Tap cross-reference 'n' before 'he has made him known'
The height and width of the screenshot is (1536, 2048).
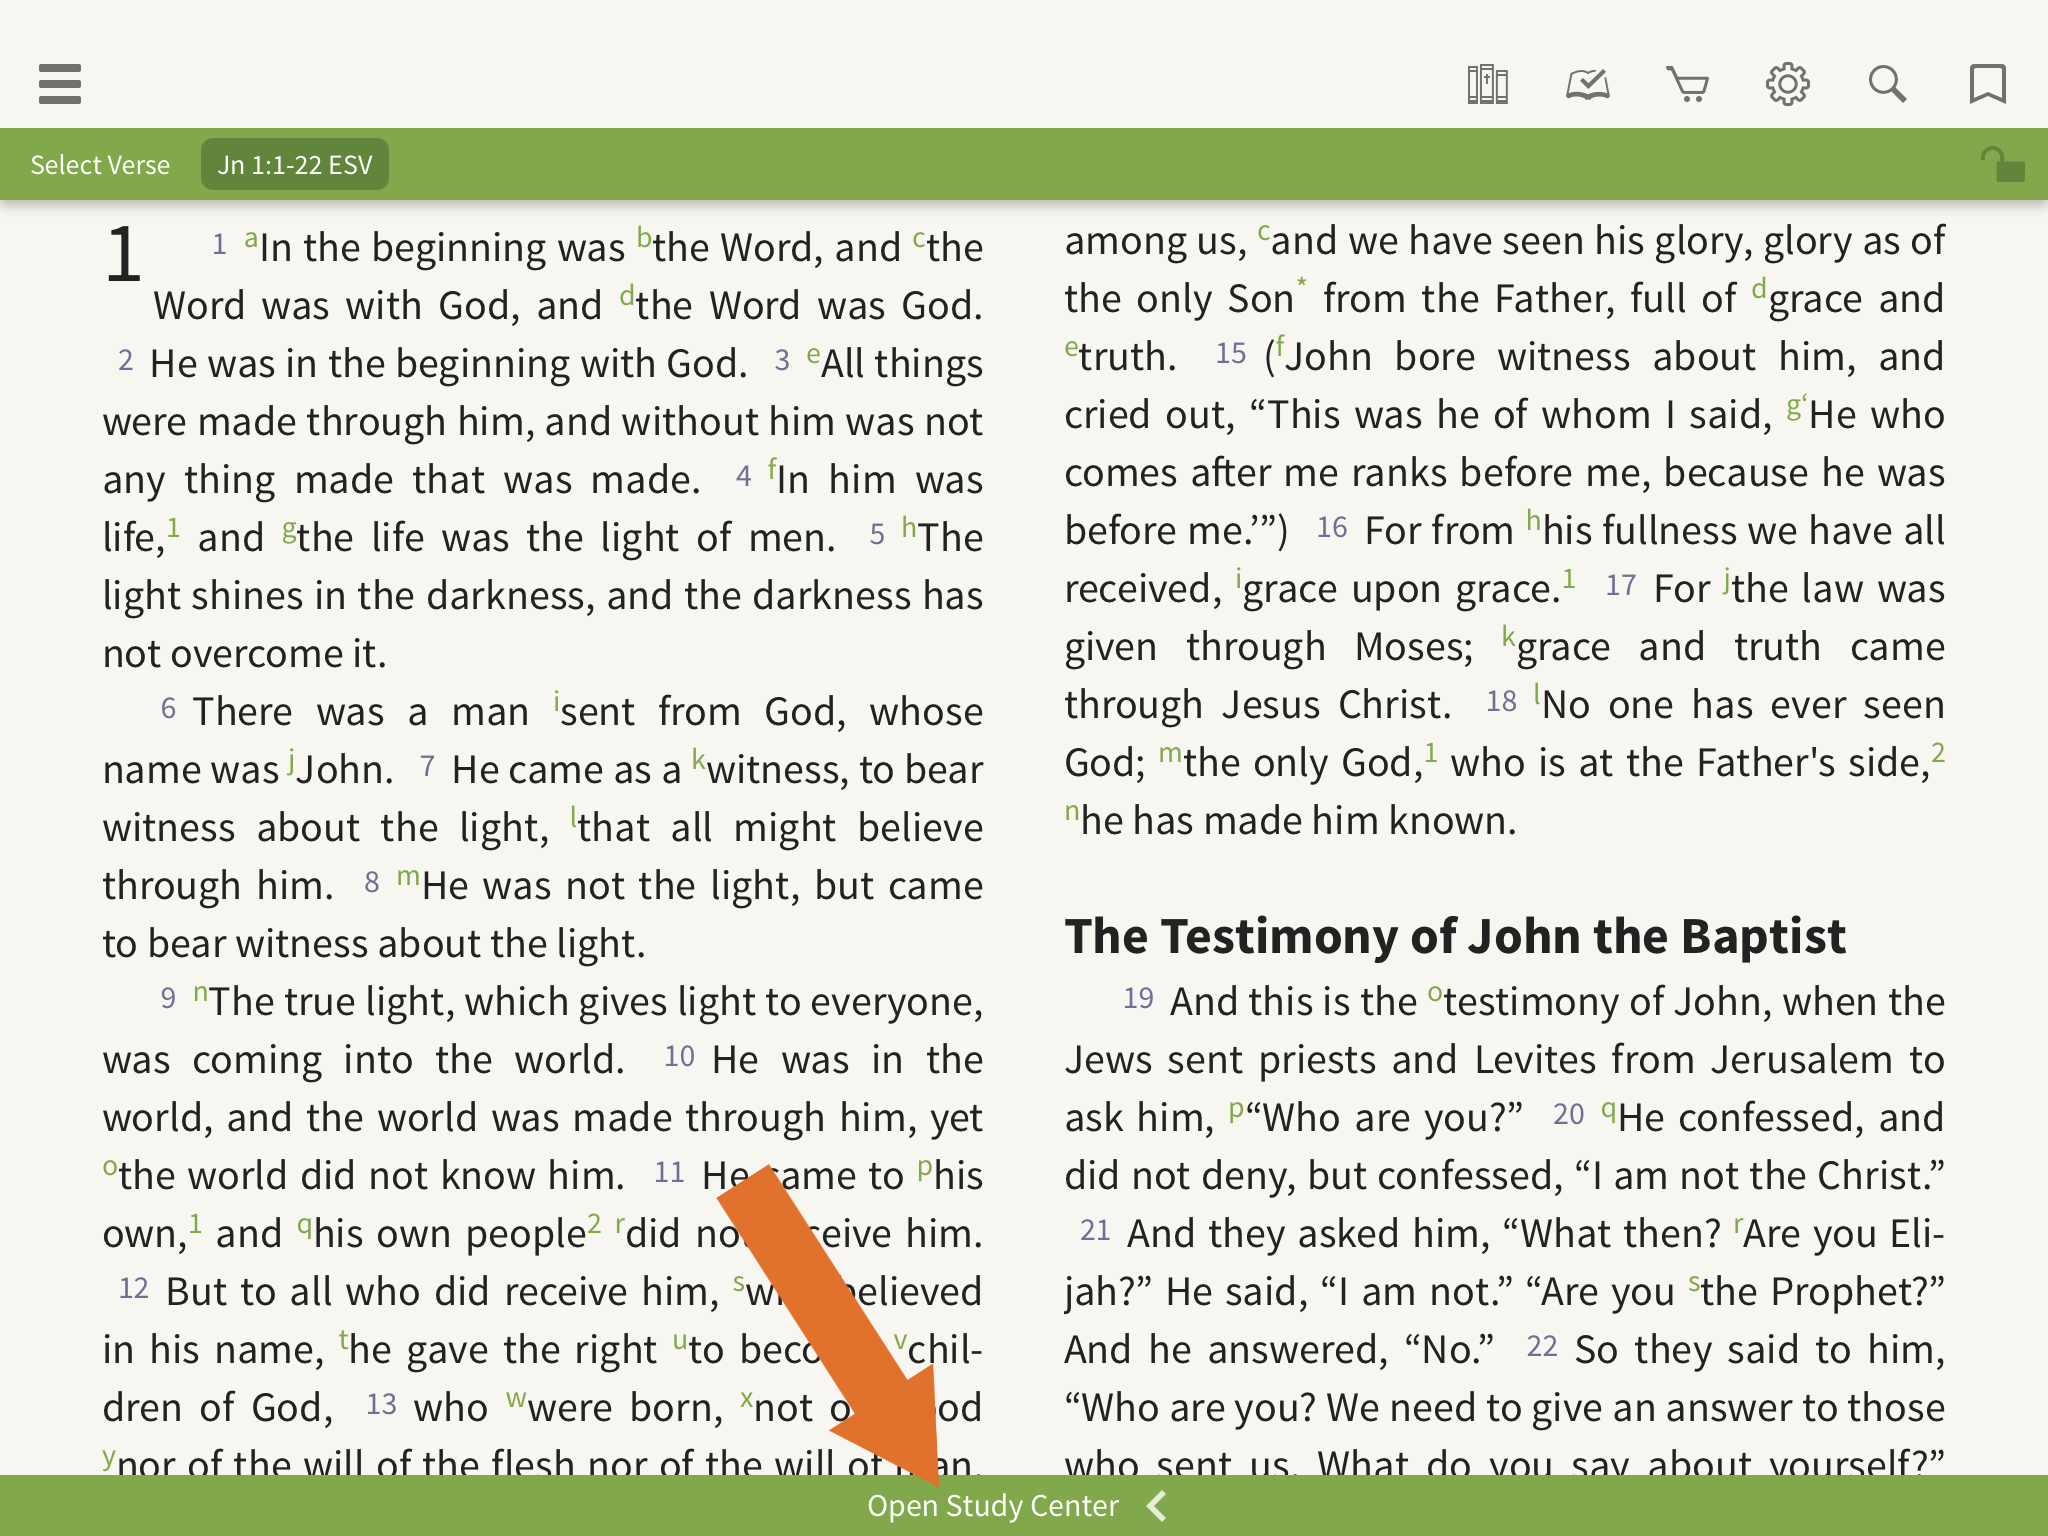click(1072, 812)
